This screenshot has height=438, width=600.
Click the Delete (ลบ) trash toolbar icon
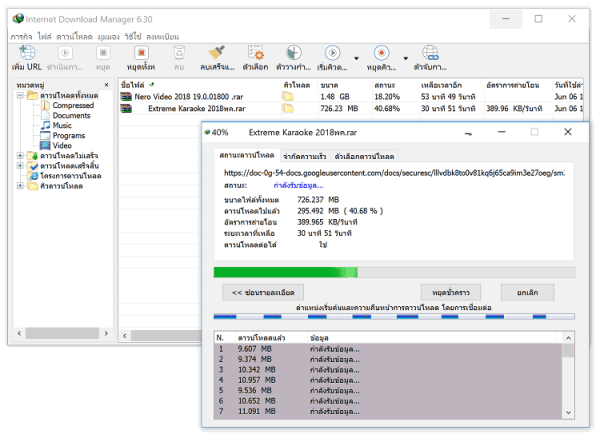click(x=179, y=53)
